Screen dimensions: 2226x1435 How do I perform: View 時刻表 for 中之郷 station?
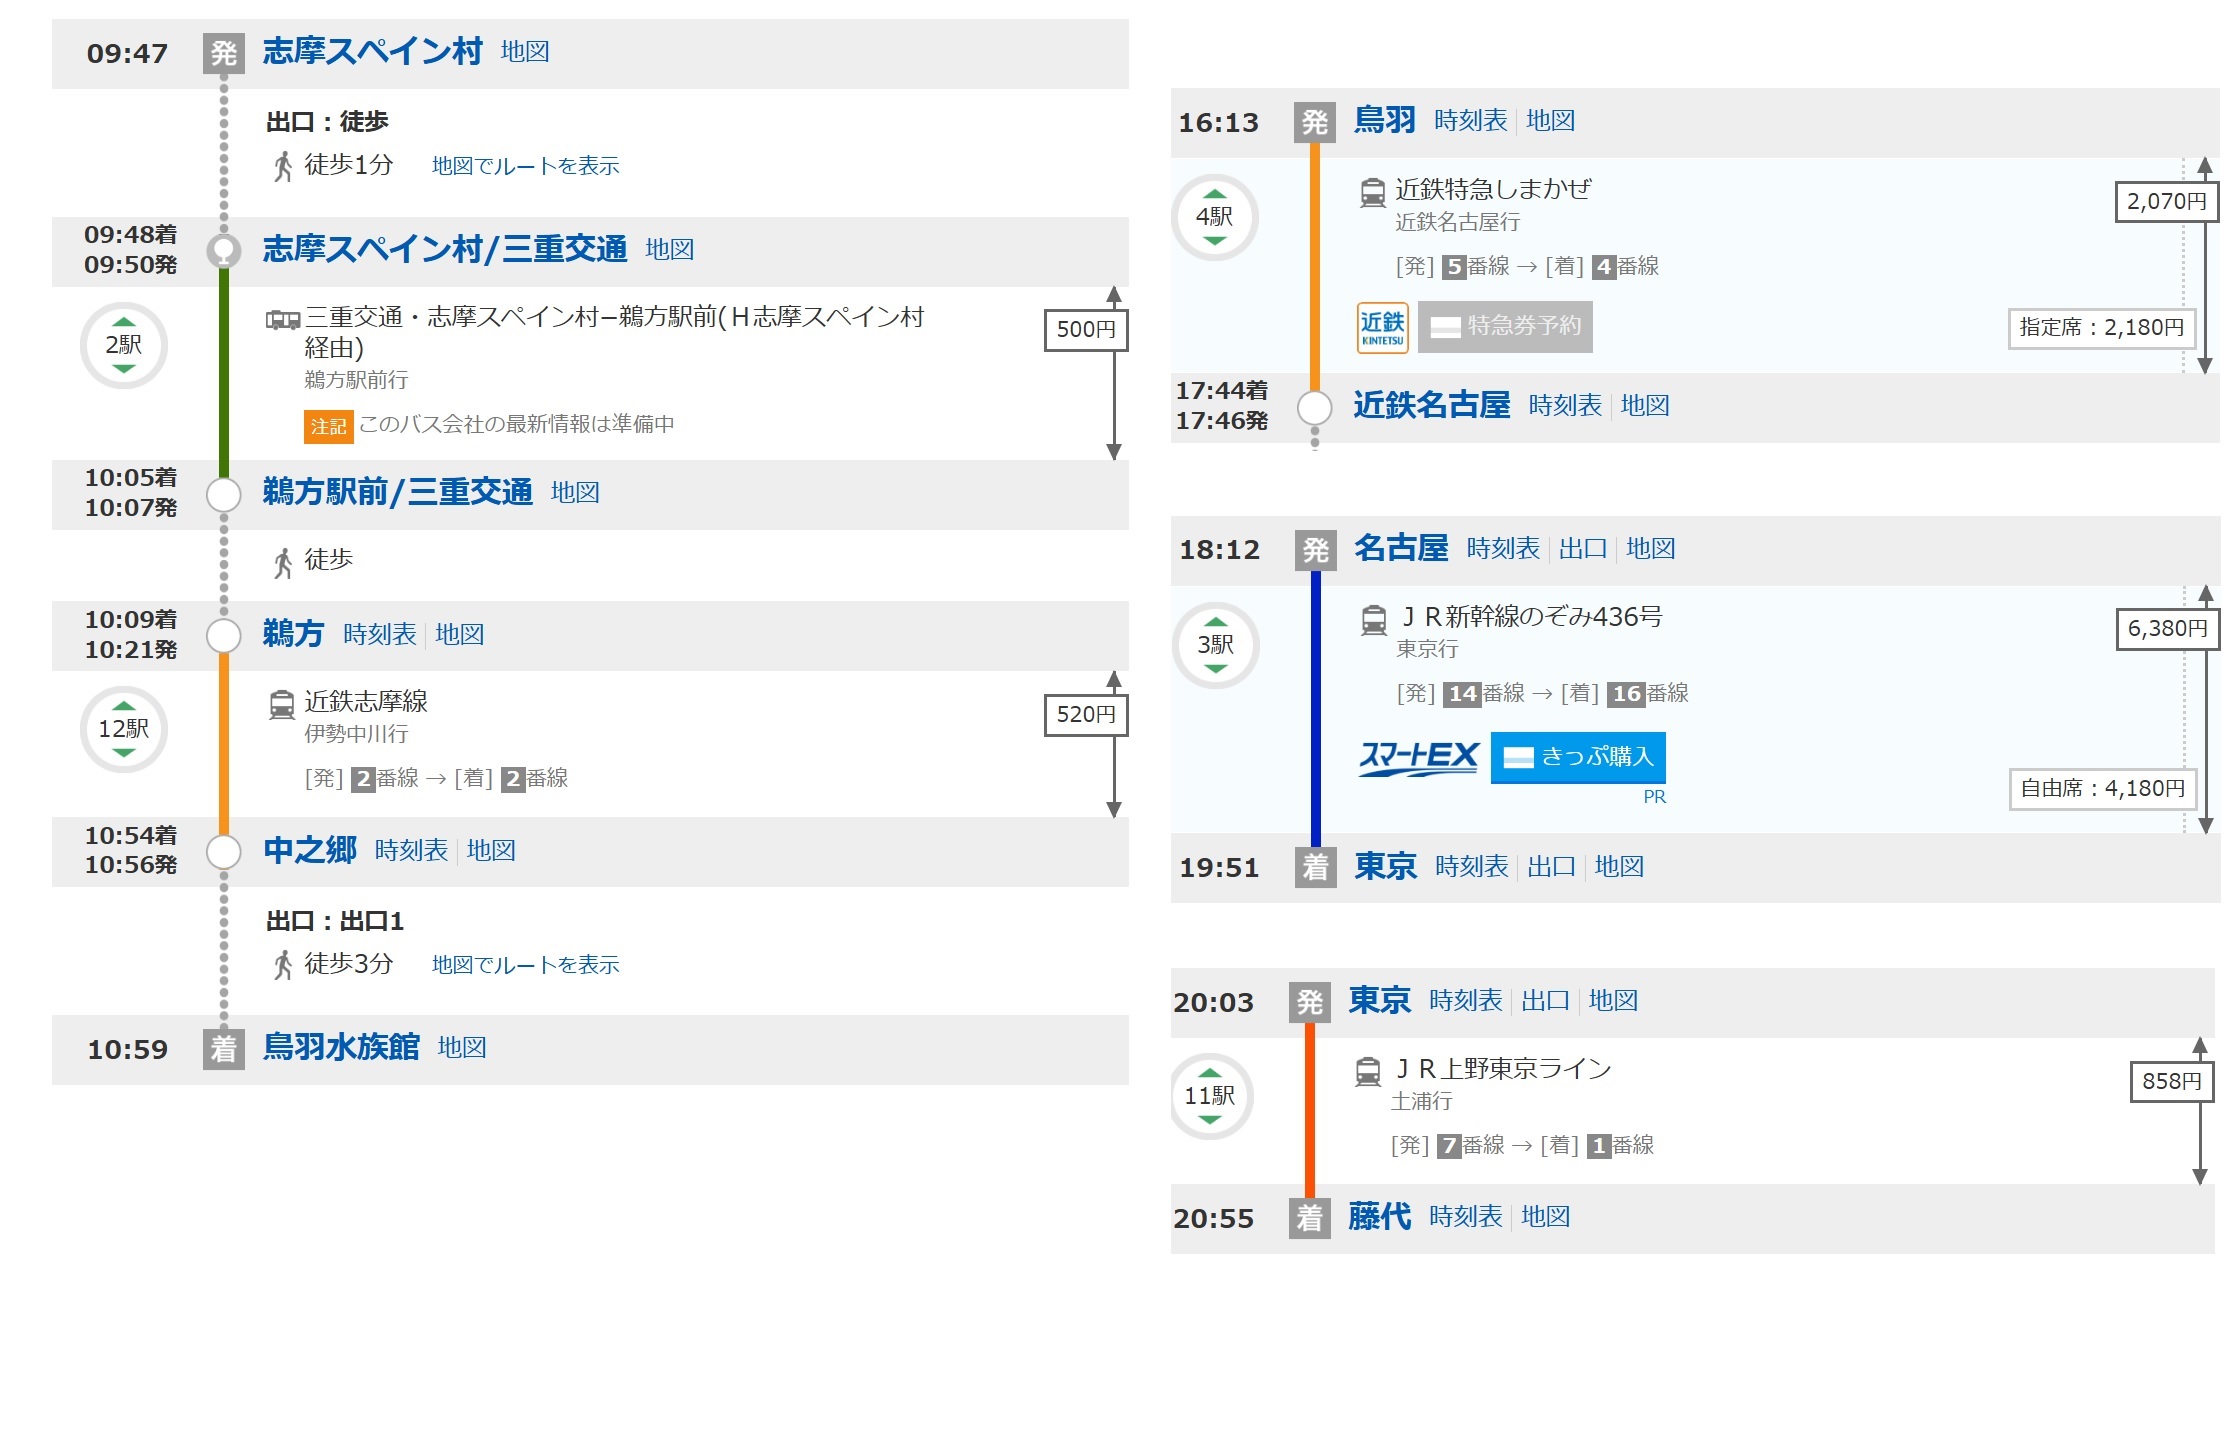click(x=411, y=850)
